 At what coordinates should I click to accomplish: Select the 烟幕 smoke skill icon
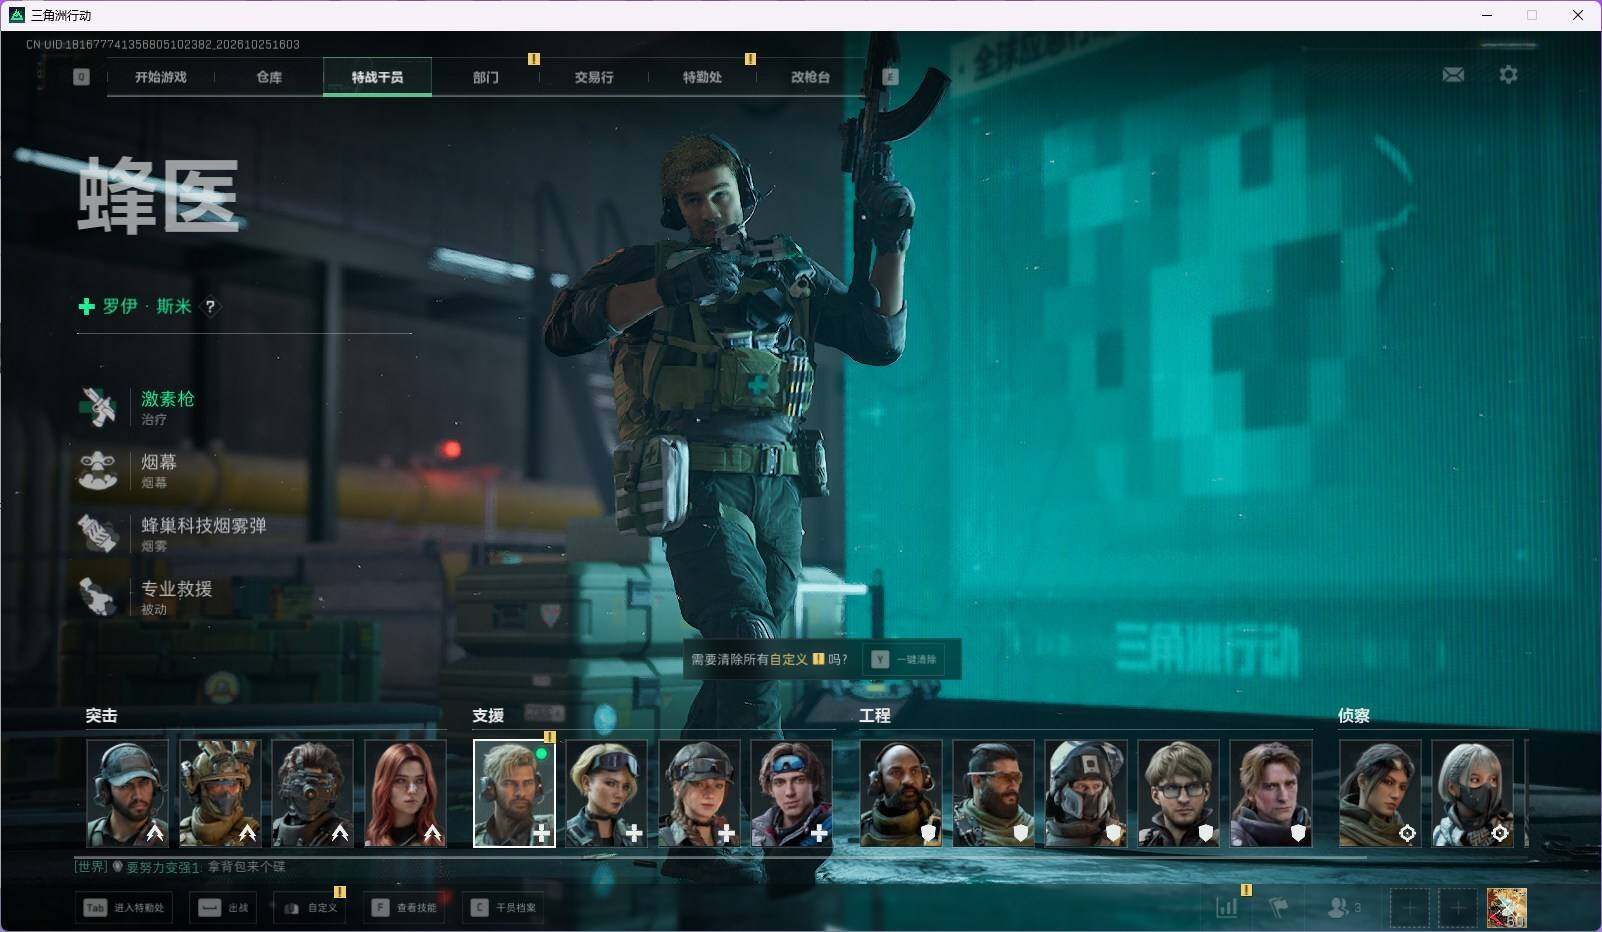click(98, 470)
